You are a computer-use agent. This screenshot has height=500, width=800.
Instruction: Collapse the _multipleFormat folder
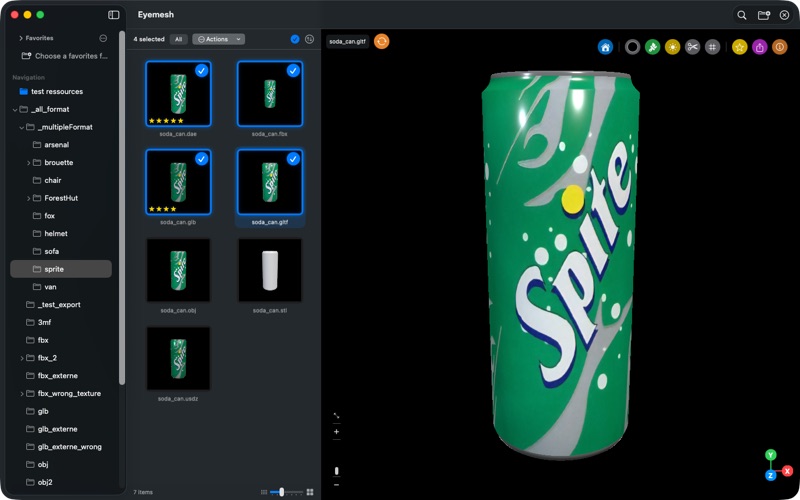coord(22,127)
